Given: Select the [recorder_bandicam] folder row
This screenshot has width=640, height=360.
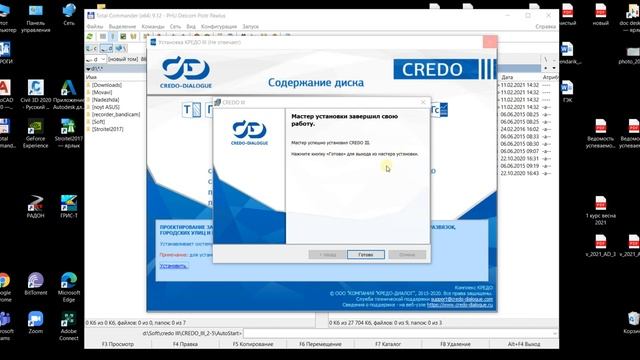Looking at the screenshot, I should click(116, 114).
